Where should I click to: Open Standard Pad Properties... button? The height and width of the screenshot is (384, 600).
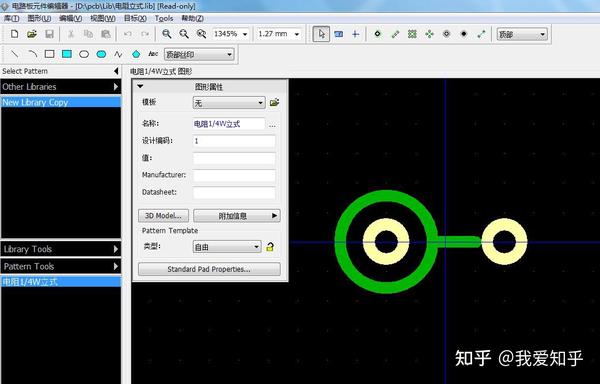click(209, 269)
